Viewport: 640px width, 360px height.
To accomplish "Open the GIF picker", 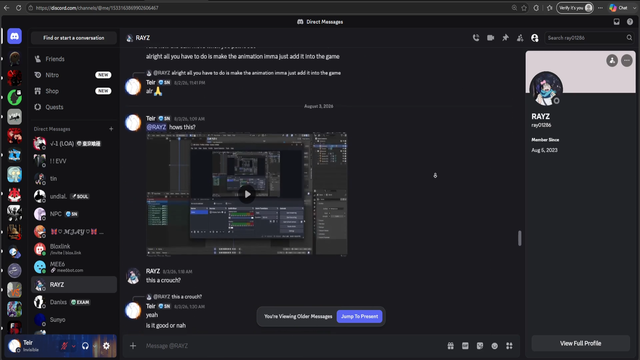I will pyautogui.click(x=465, y=346).
